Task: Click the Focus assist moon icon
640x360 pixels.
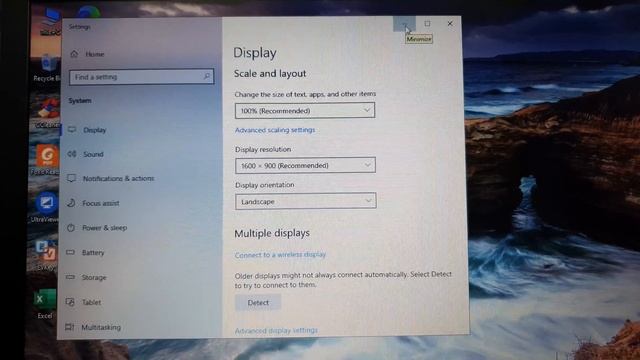Action: pos(71,203)
